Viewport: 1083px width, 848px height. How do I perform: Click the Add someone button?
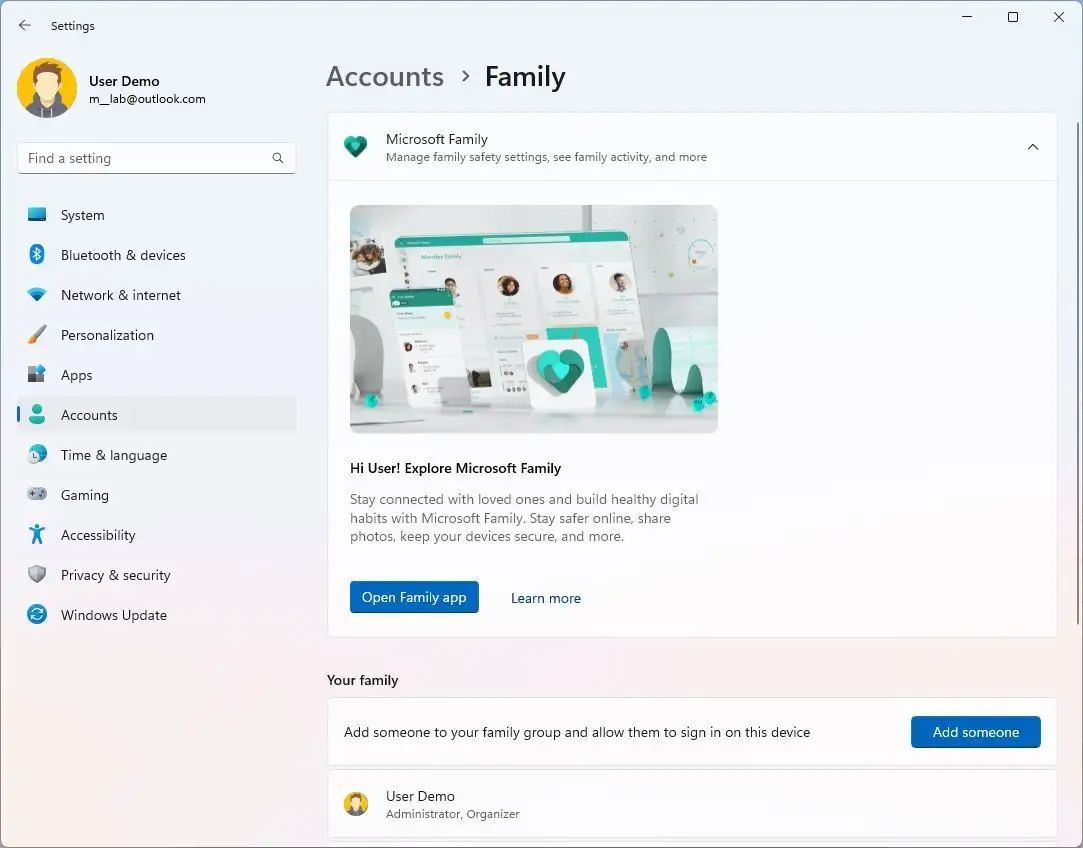coord(975,732)
